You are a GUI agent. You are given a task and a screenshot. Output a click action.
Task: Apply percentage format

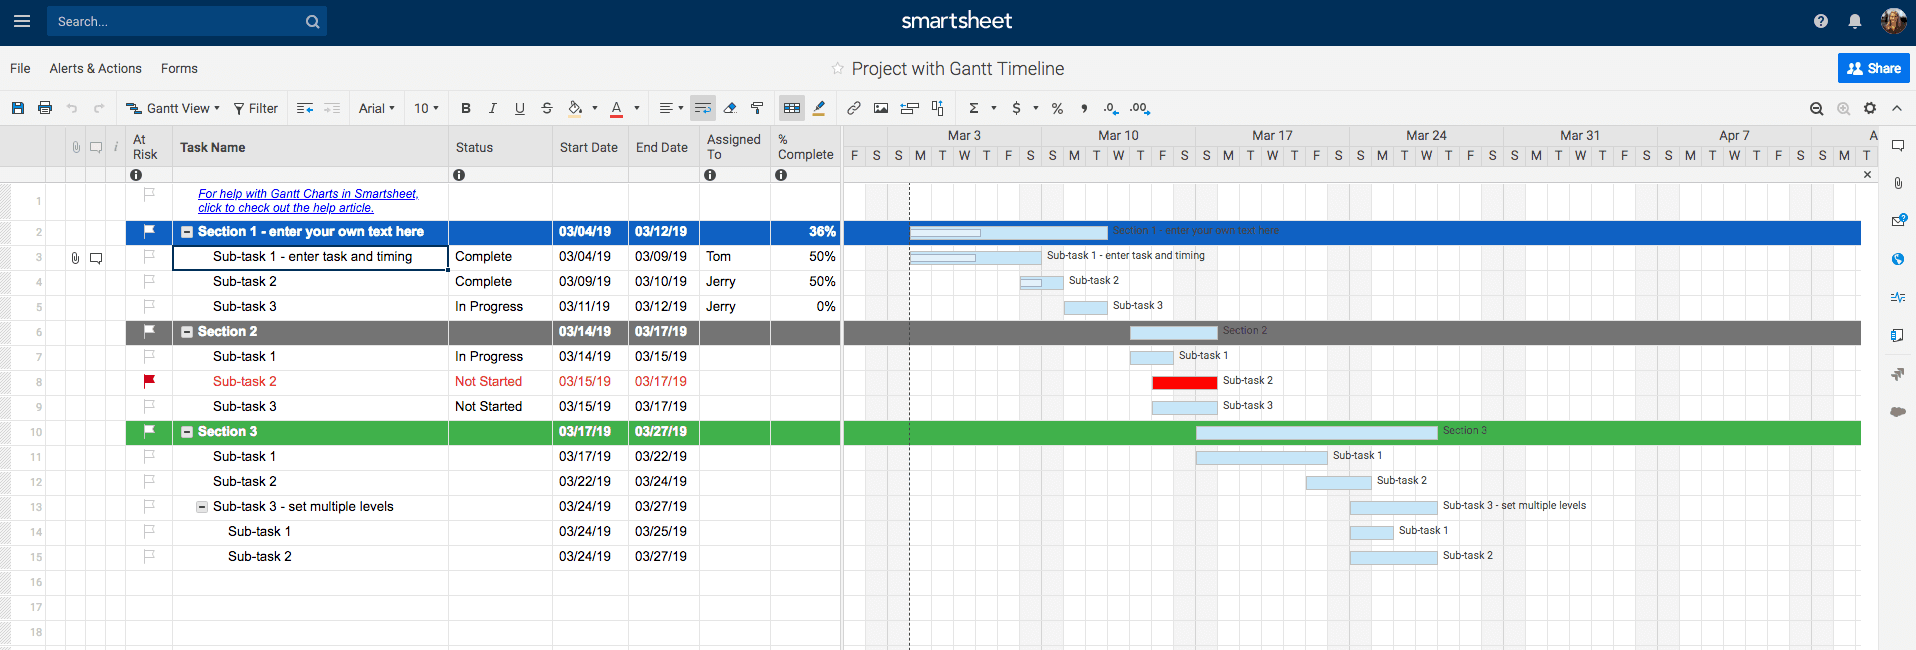click(x=1057, y=108)
